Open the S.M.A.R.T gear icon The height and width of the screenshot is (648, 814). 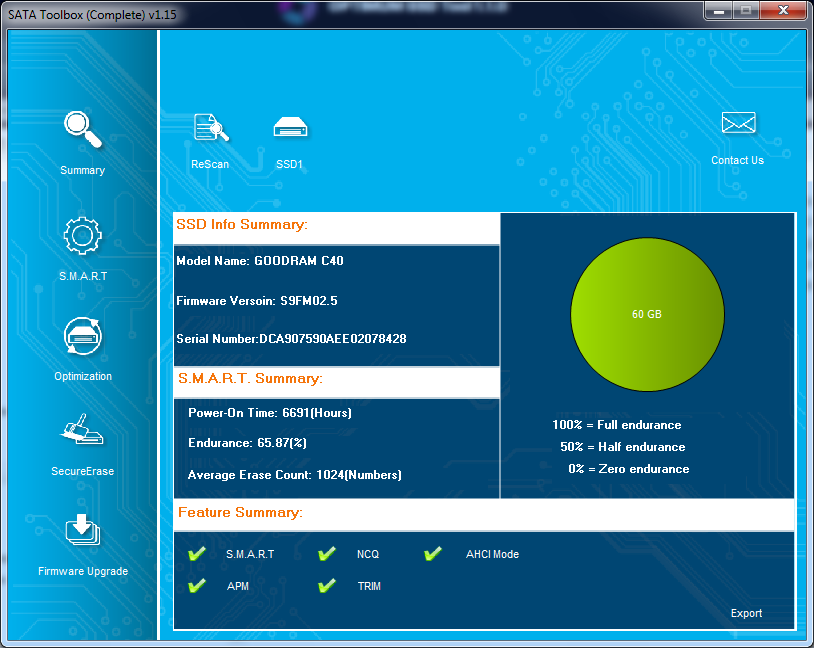83,236
